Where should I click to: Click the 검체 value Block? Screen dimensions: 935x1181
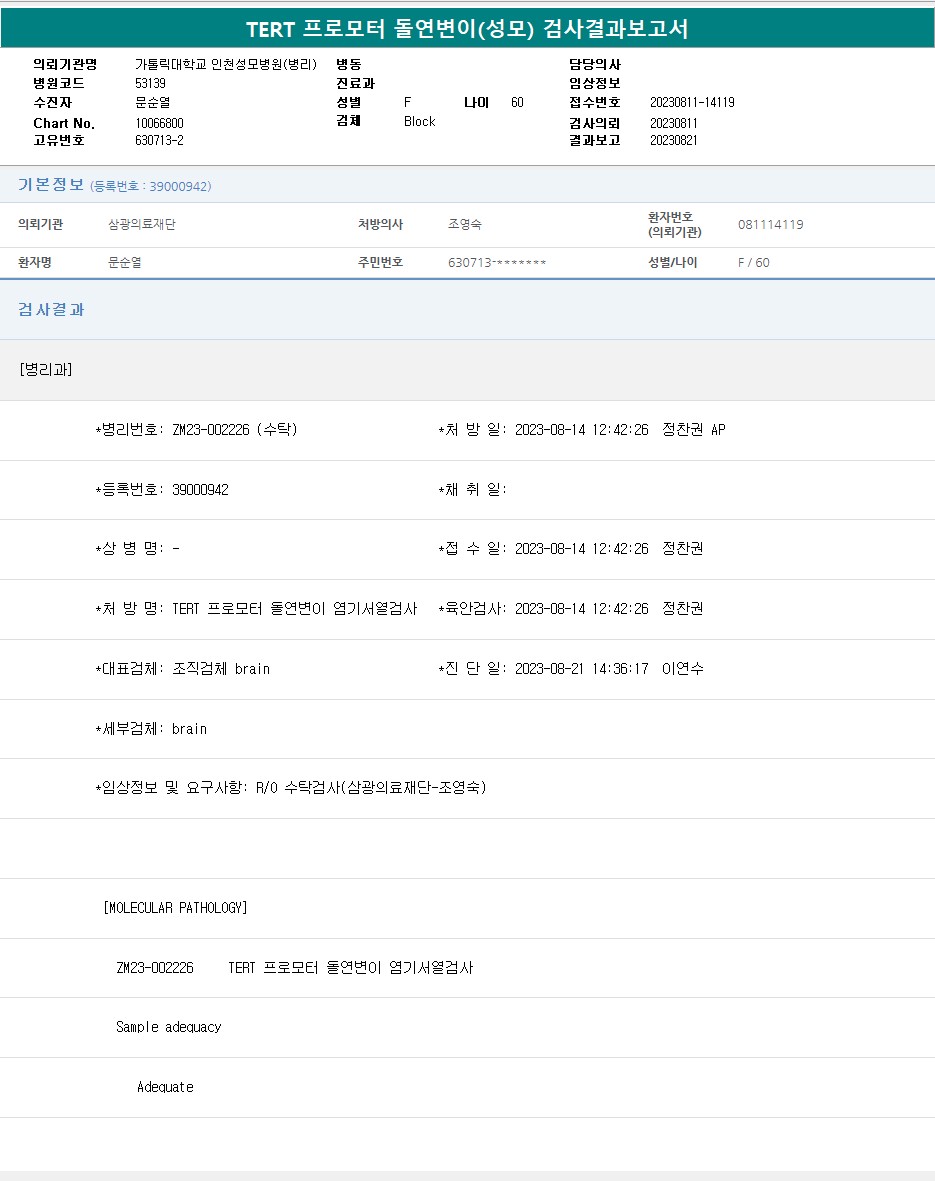tap(419, 122)
